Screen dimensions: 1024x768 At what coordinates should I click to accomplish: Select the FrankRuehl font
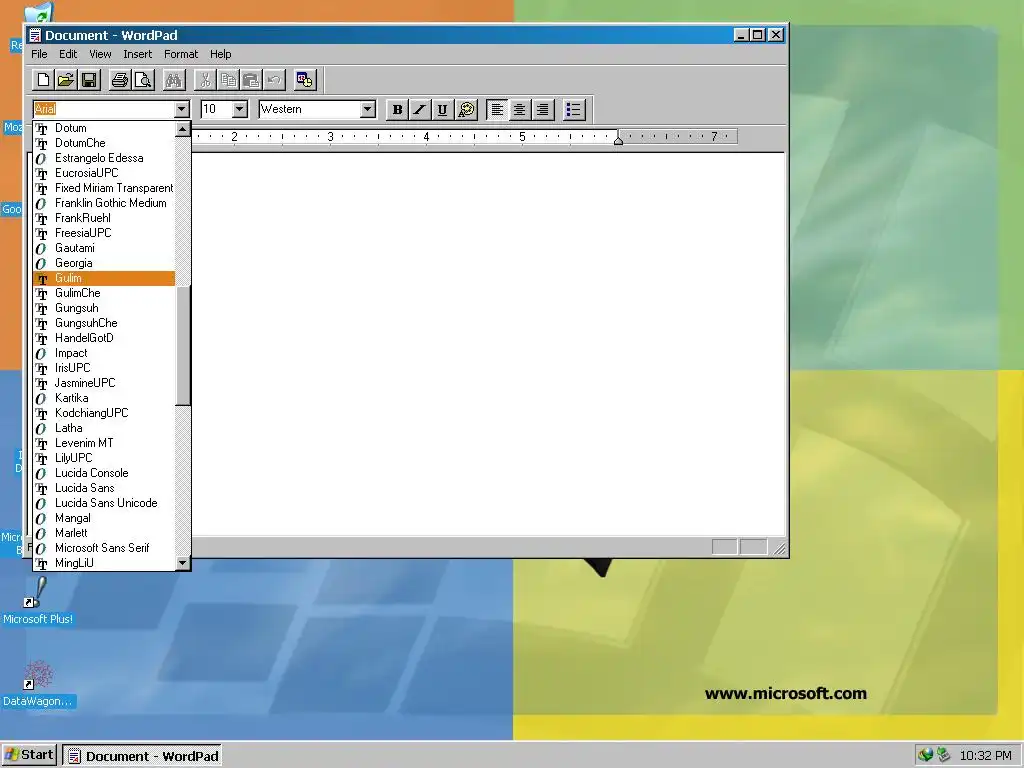(x=104, y=218)
